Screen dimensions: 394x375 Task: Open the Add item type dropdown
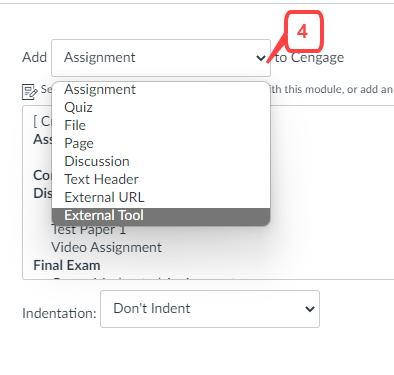(x=161, y=58)
